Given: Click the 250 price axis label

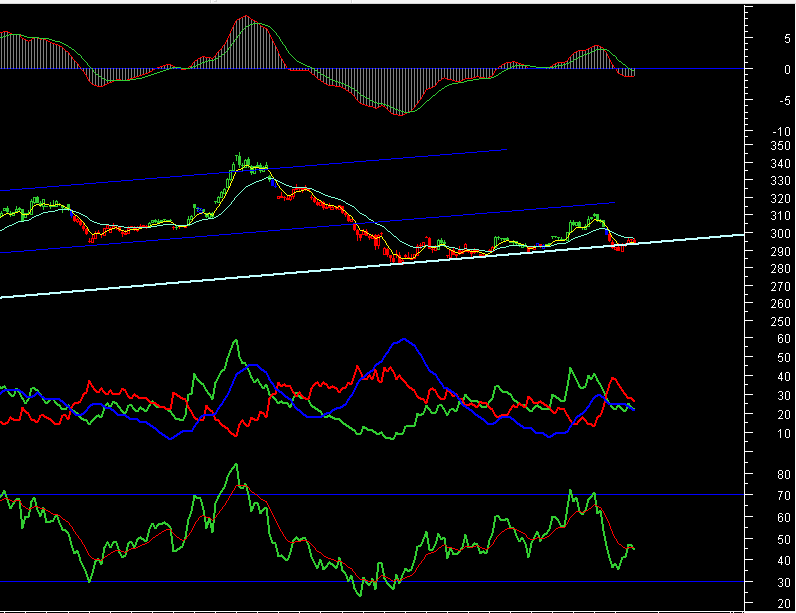Looking at the screenshot, I should [780, 321].
